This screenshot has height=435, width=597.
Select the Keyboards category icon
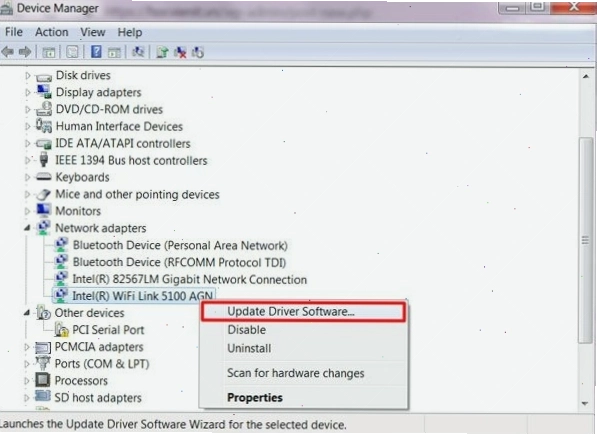click(44, 177)
